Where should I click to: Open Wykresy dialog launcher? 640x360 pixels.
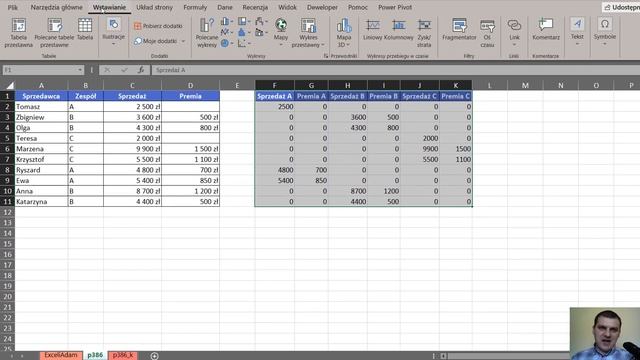[x=326, y=56]
